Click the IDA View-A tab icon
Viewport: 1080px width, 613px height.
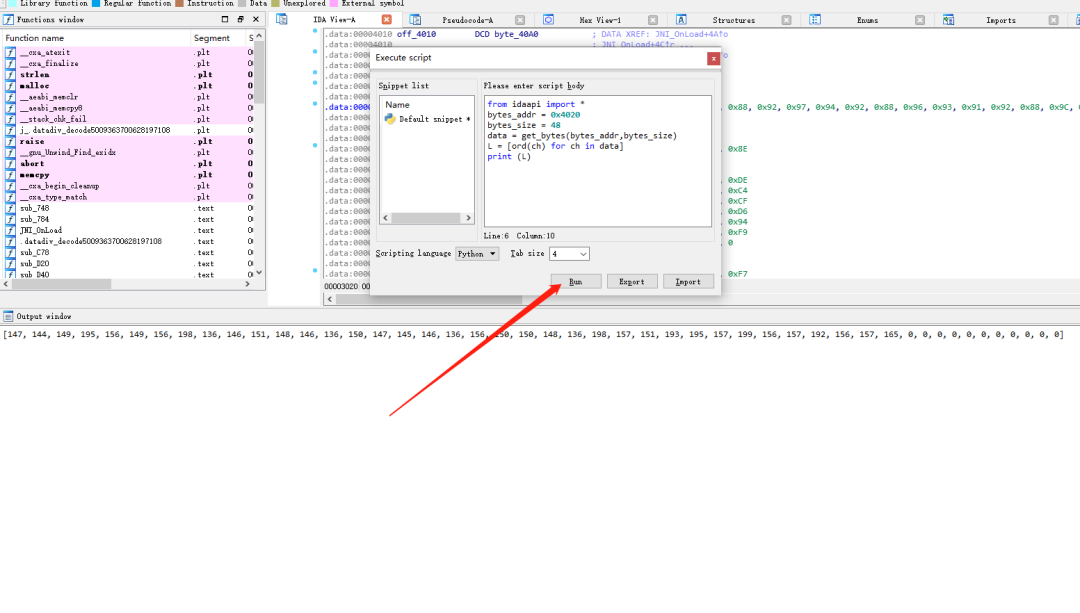282,19
